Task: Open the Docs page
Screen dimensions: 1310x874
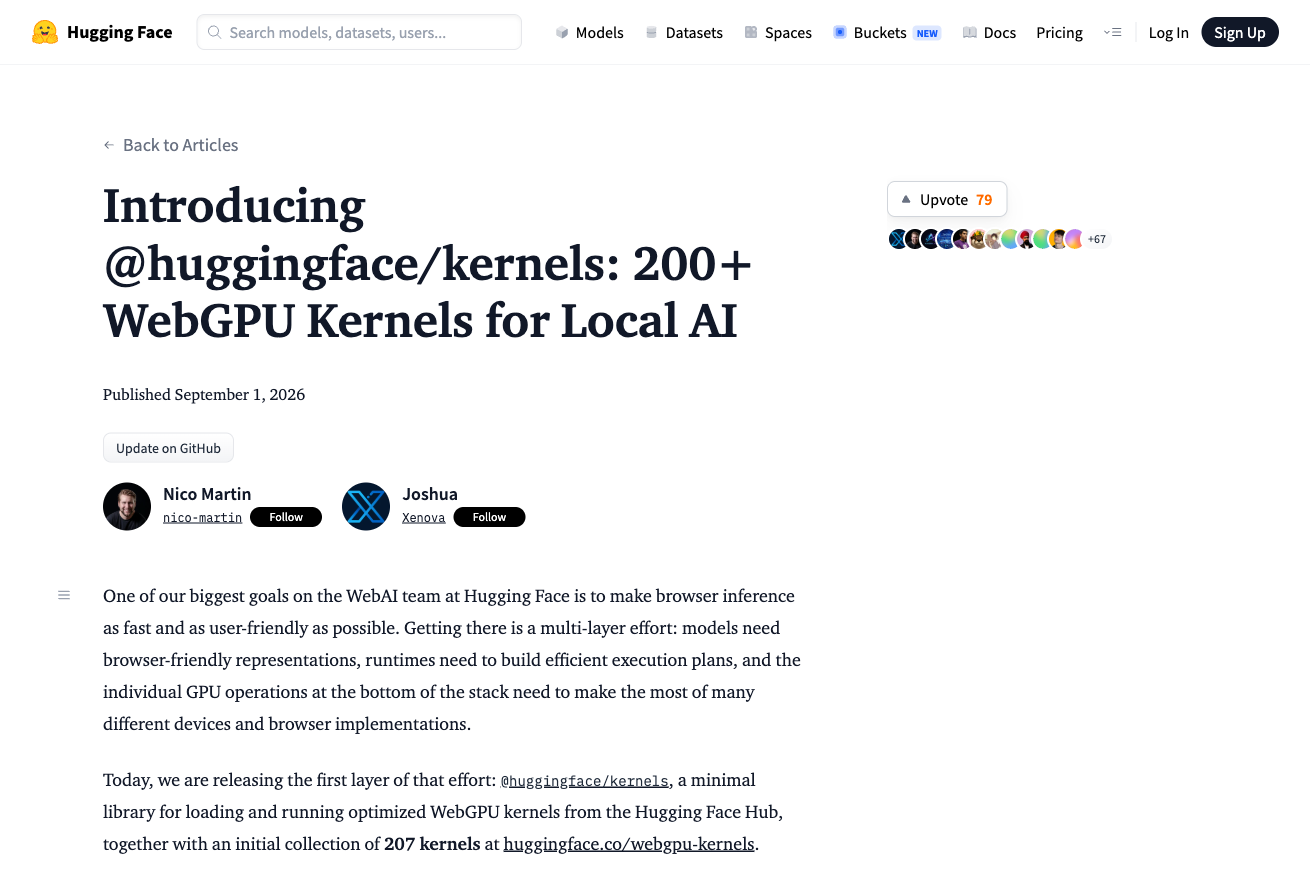Action: [x=989, y=32]
